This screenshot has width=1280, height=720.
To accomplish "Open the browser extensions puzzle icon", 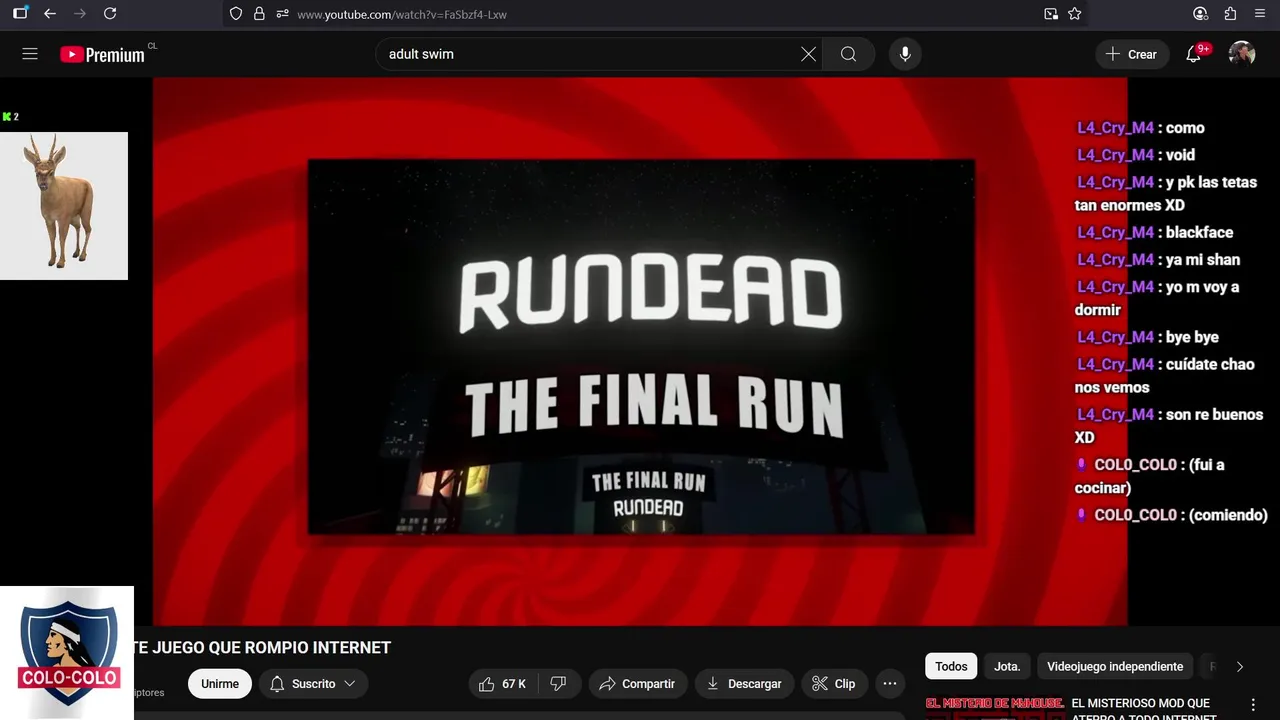I will [x=1230, y=14].
